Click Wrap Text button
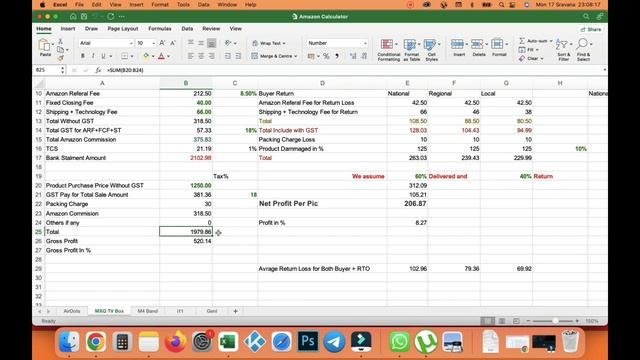This screenshot has height=360, width=640. tap(269, 43)
